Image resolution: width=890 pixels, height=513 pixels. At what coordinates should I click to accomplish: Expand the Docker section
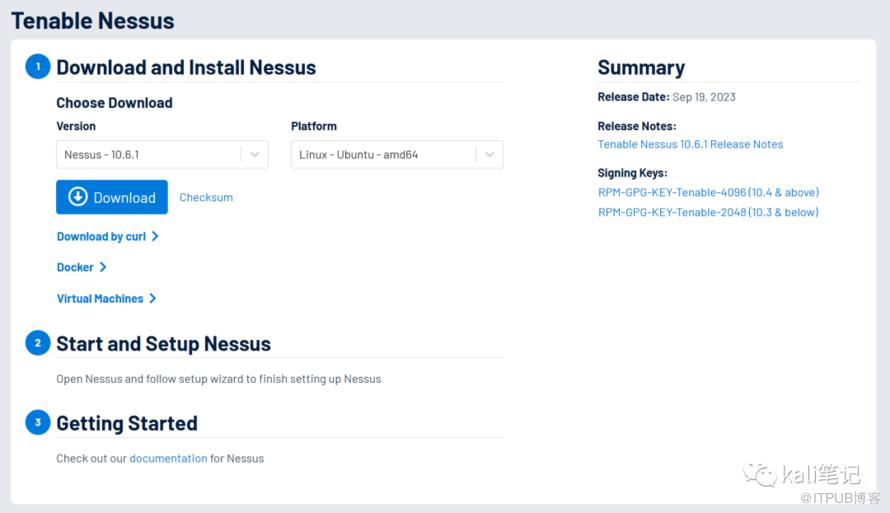click(81, 267)
